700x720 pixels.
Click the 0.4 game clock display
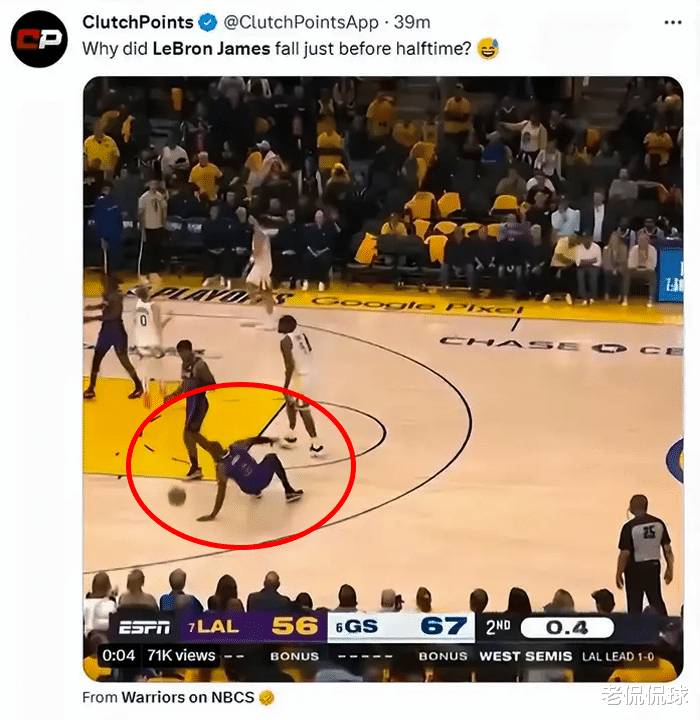[567, 628]
